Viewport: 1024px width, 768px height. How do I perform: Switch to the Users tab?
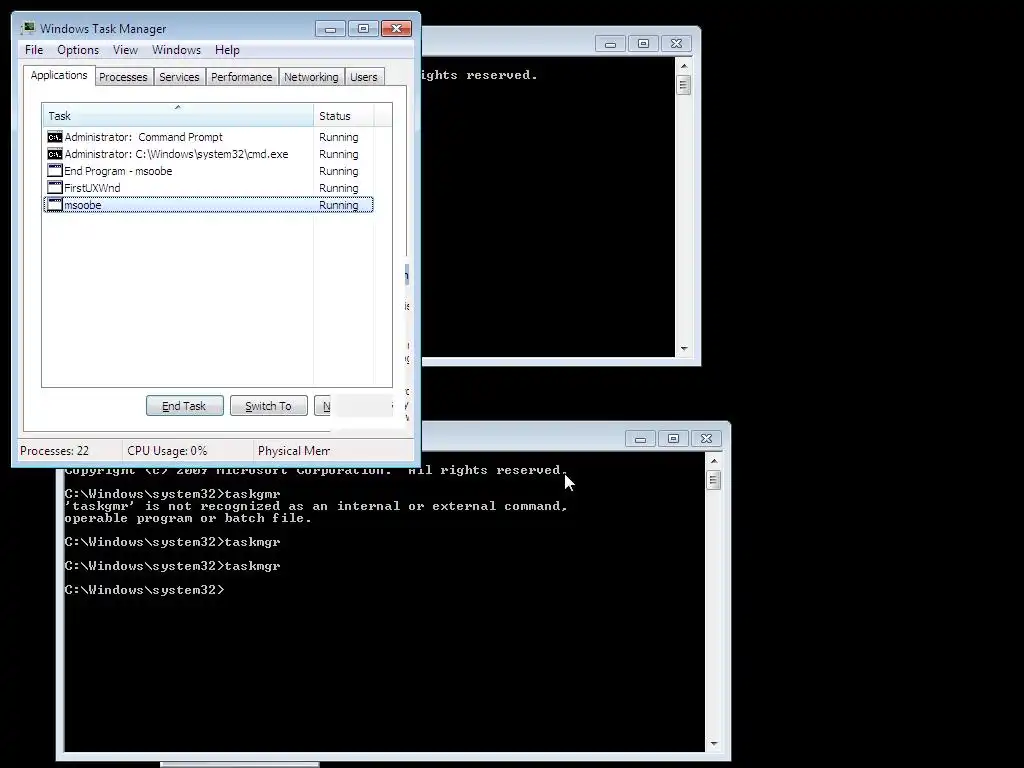364,77
